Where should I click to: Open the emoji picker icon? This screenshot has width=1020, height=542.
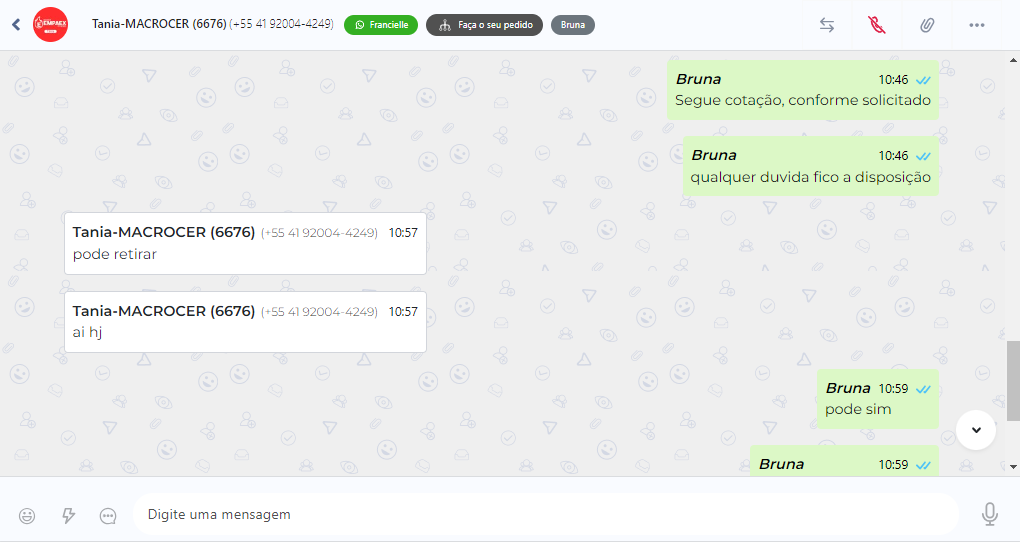(x=27, y=516)
